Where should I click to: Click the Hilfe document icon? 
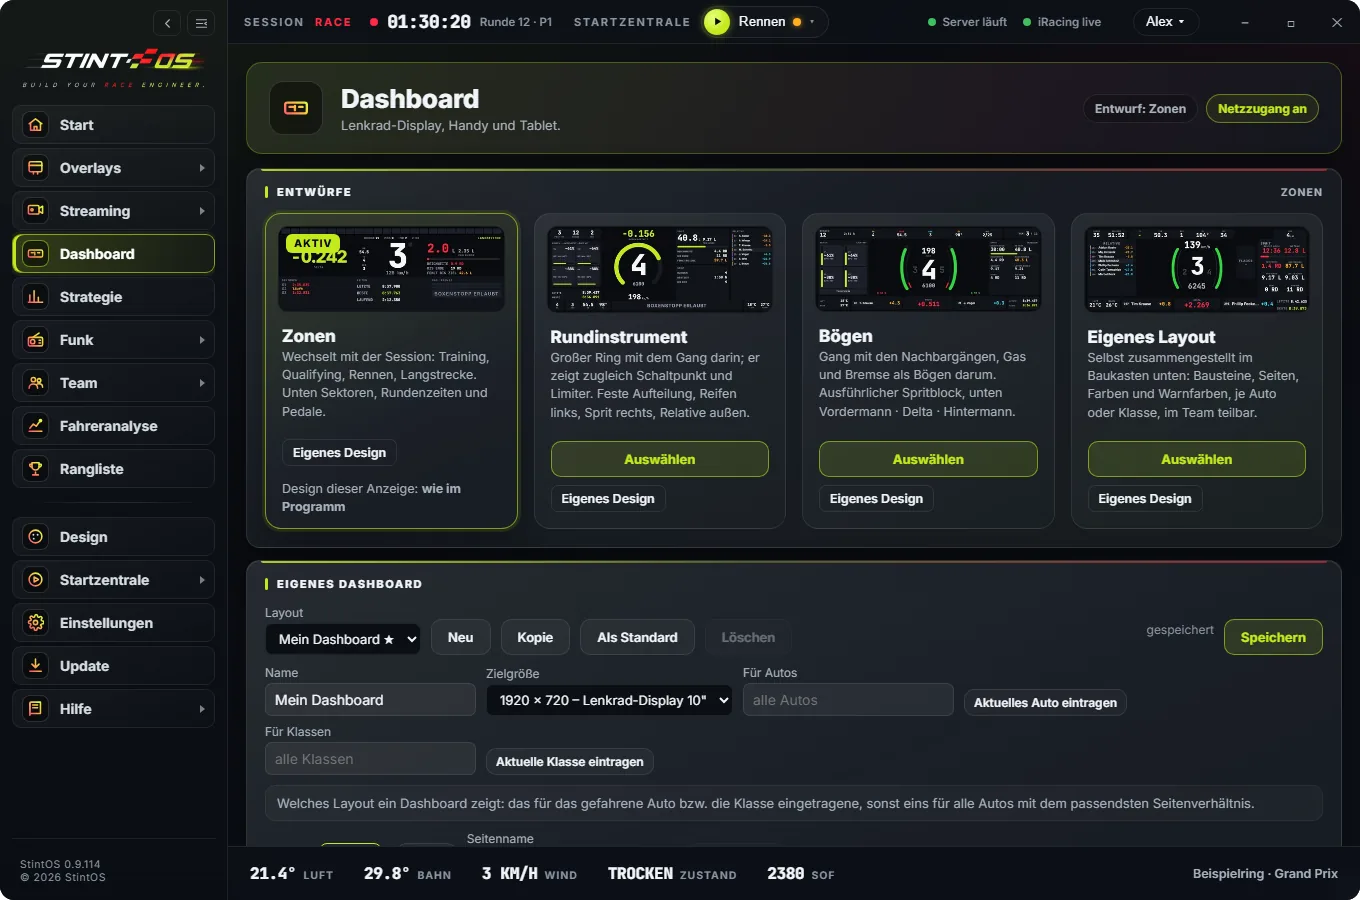pyautogui.click(x=36, y=709)
